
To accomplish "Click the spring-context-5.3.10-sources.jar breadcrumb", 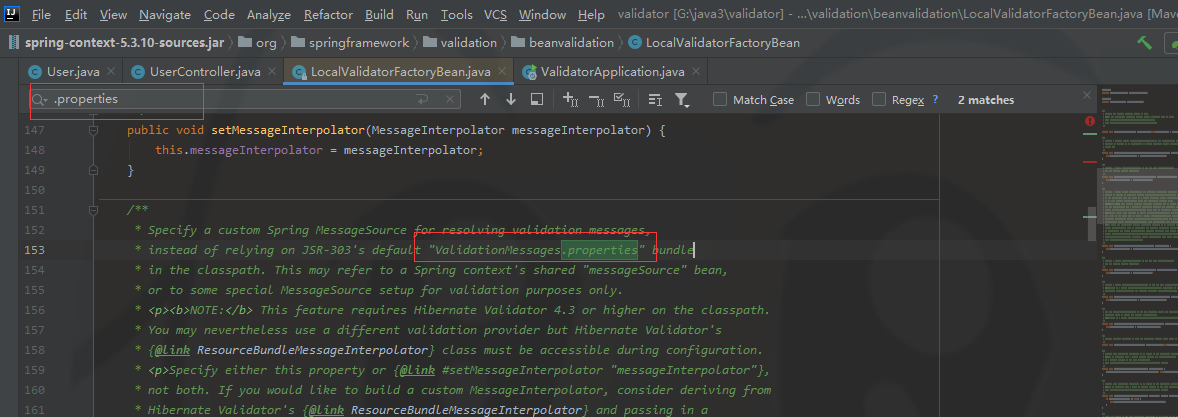I will [116, 43].
